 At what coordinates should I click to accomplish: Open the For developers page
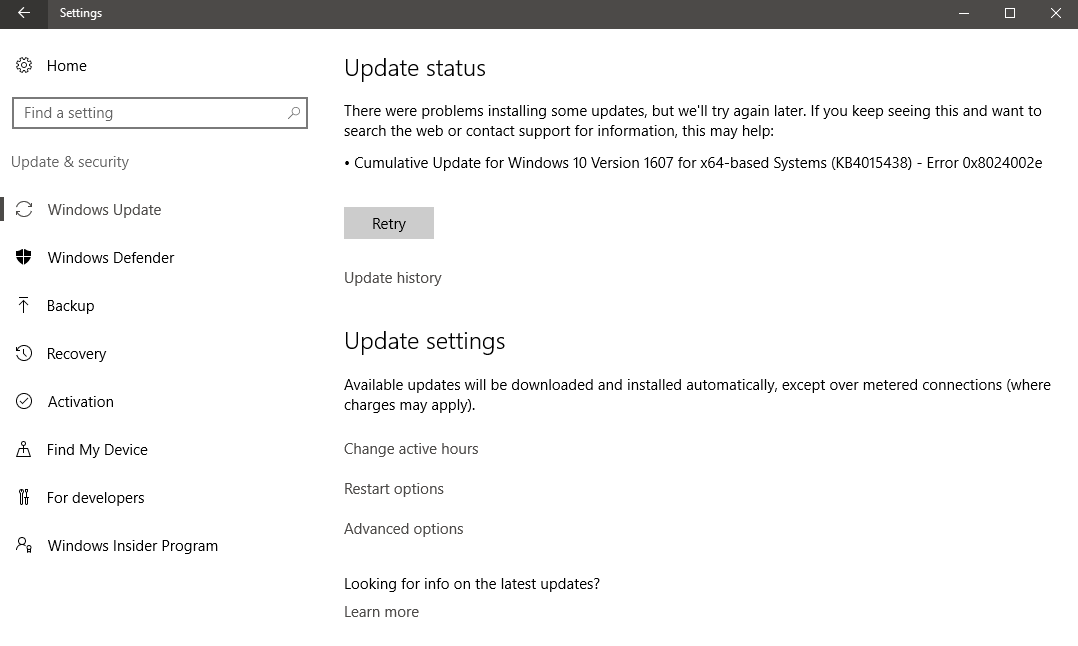[x=96, y=498]
